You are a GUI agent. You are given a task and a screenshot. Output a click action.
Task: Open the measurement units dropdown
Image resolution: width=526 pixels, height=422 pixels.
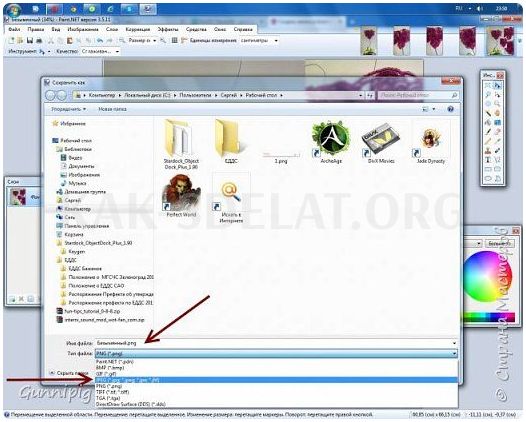(259, 41)
